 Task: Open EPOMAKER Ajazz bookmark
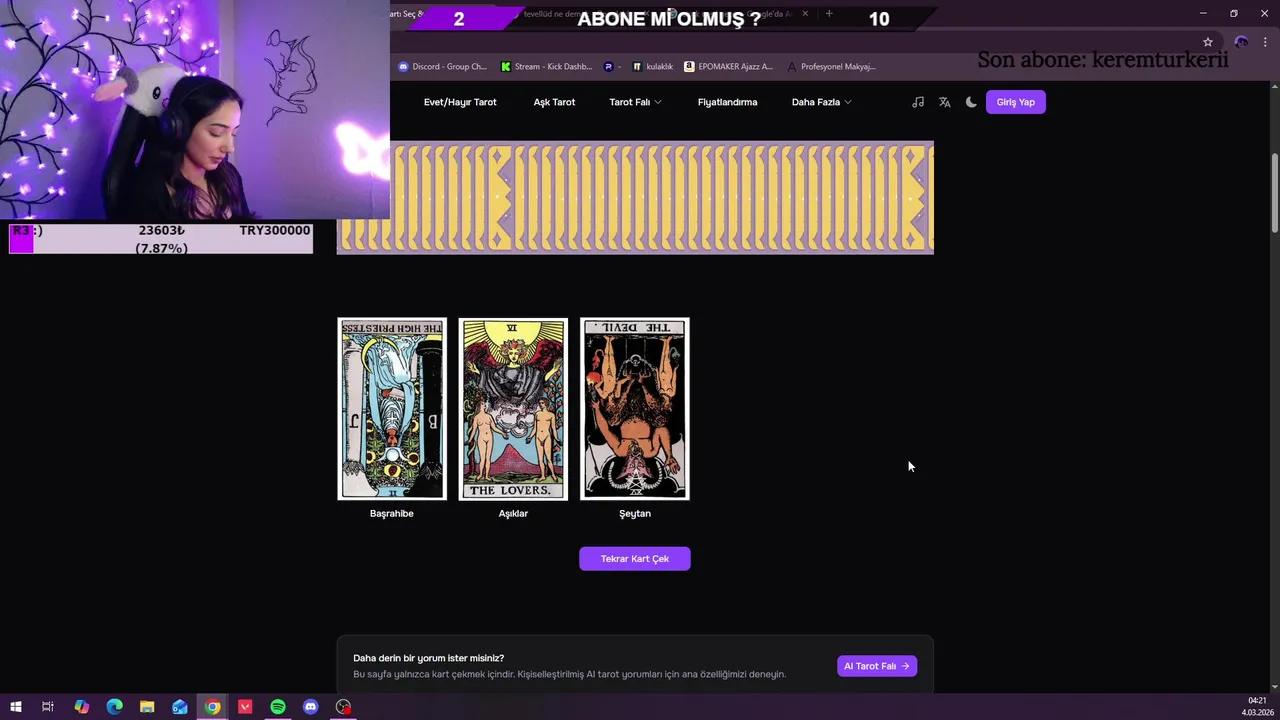click(x=728, y=67)
